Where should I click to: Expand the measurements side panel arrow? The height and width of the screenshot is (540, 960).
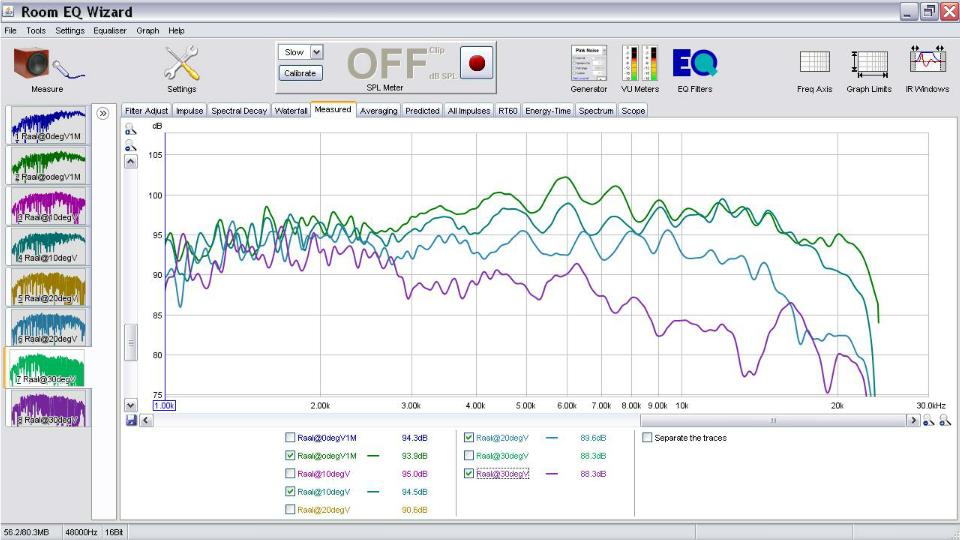tap(103, 113)
